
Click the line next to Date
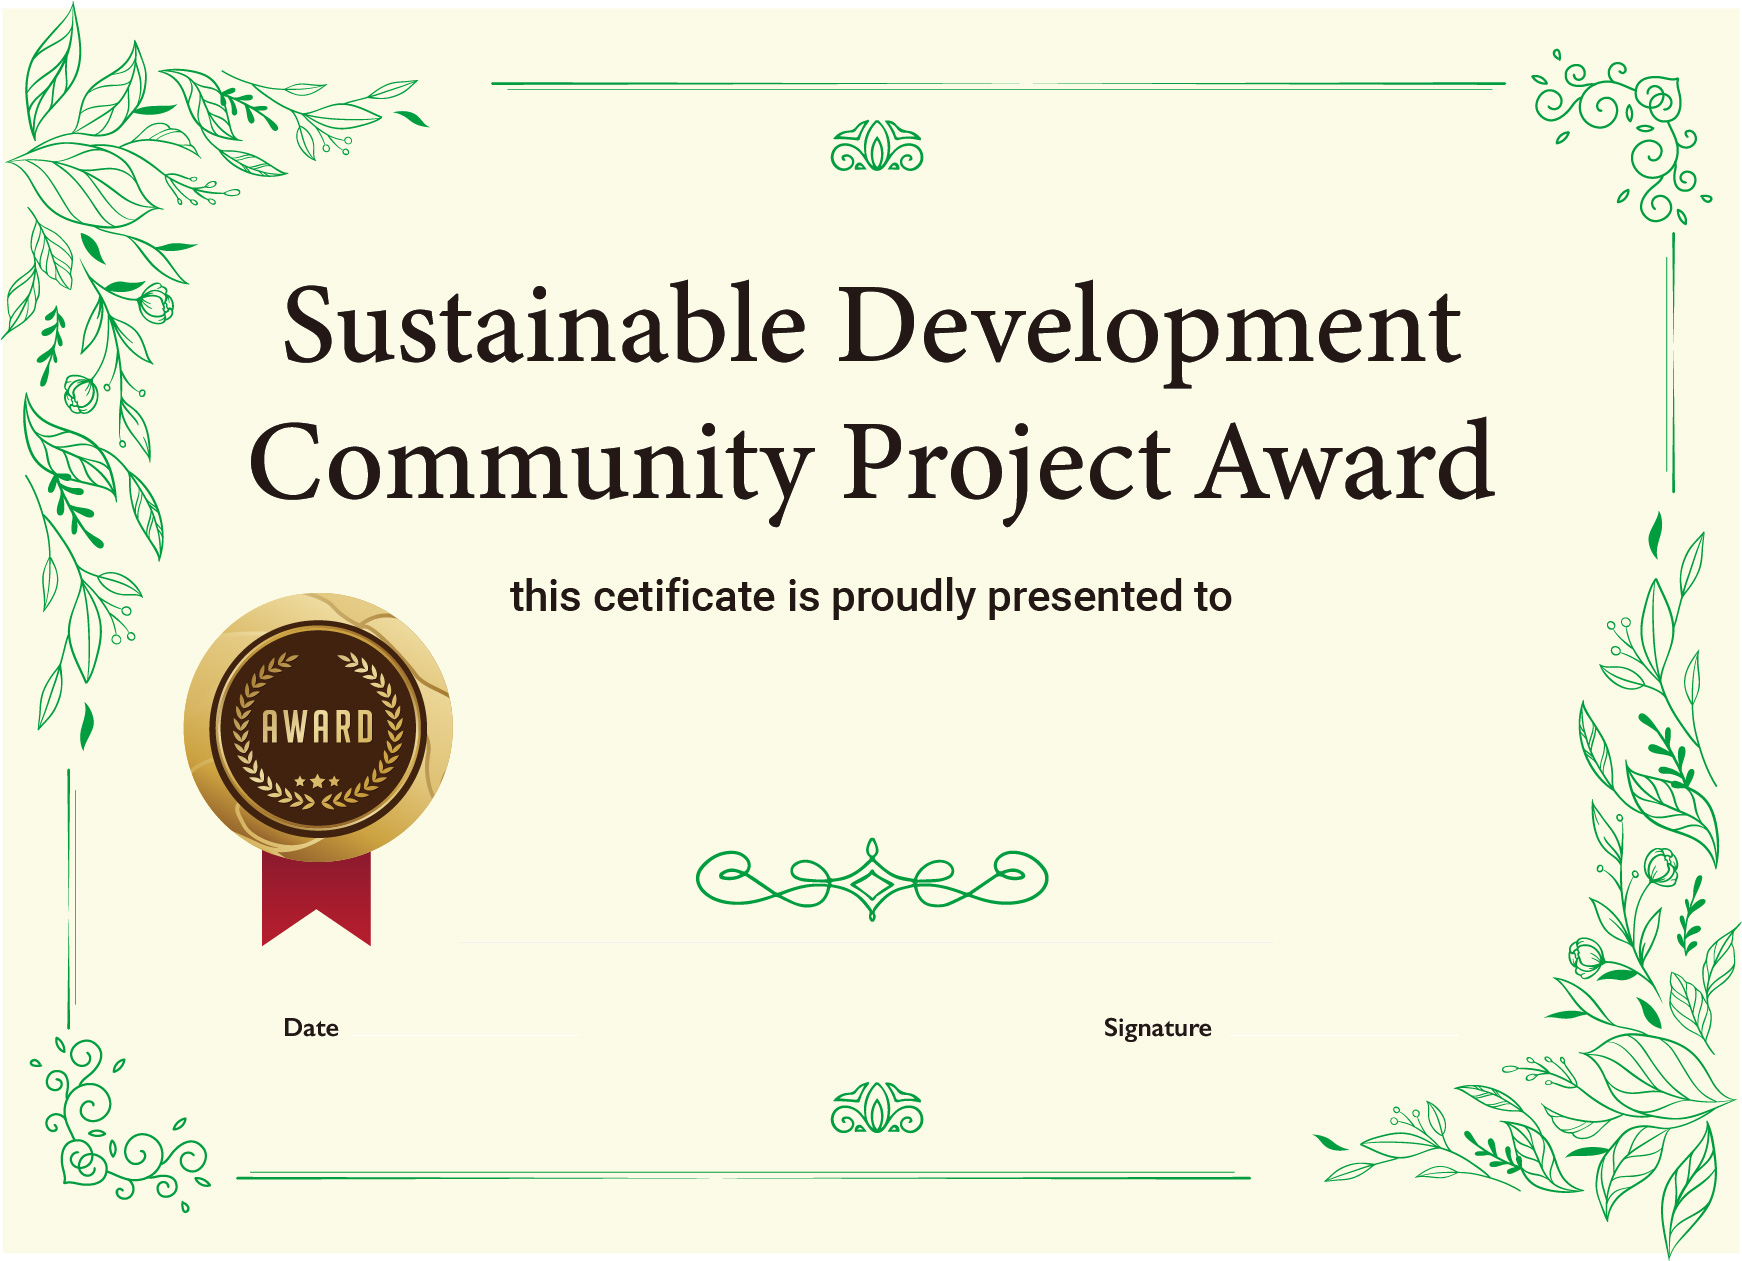[x=467, y=1036]
